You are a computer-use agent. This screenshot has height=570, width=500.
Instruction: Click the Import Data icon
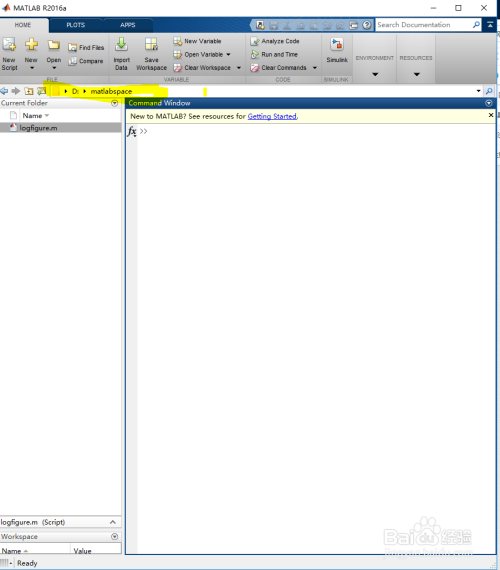121,44
